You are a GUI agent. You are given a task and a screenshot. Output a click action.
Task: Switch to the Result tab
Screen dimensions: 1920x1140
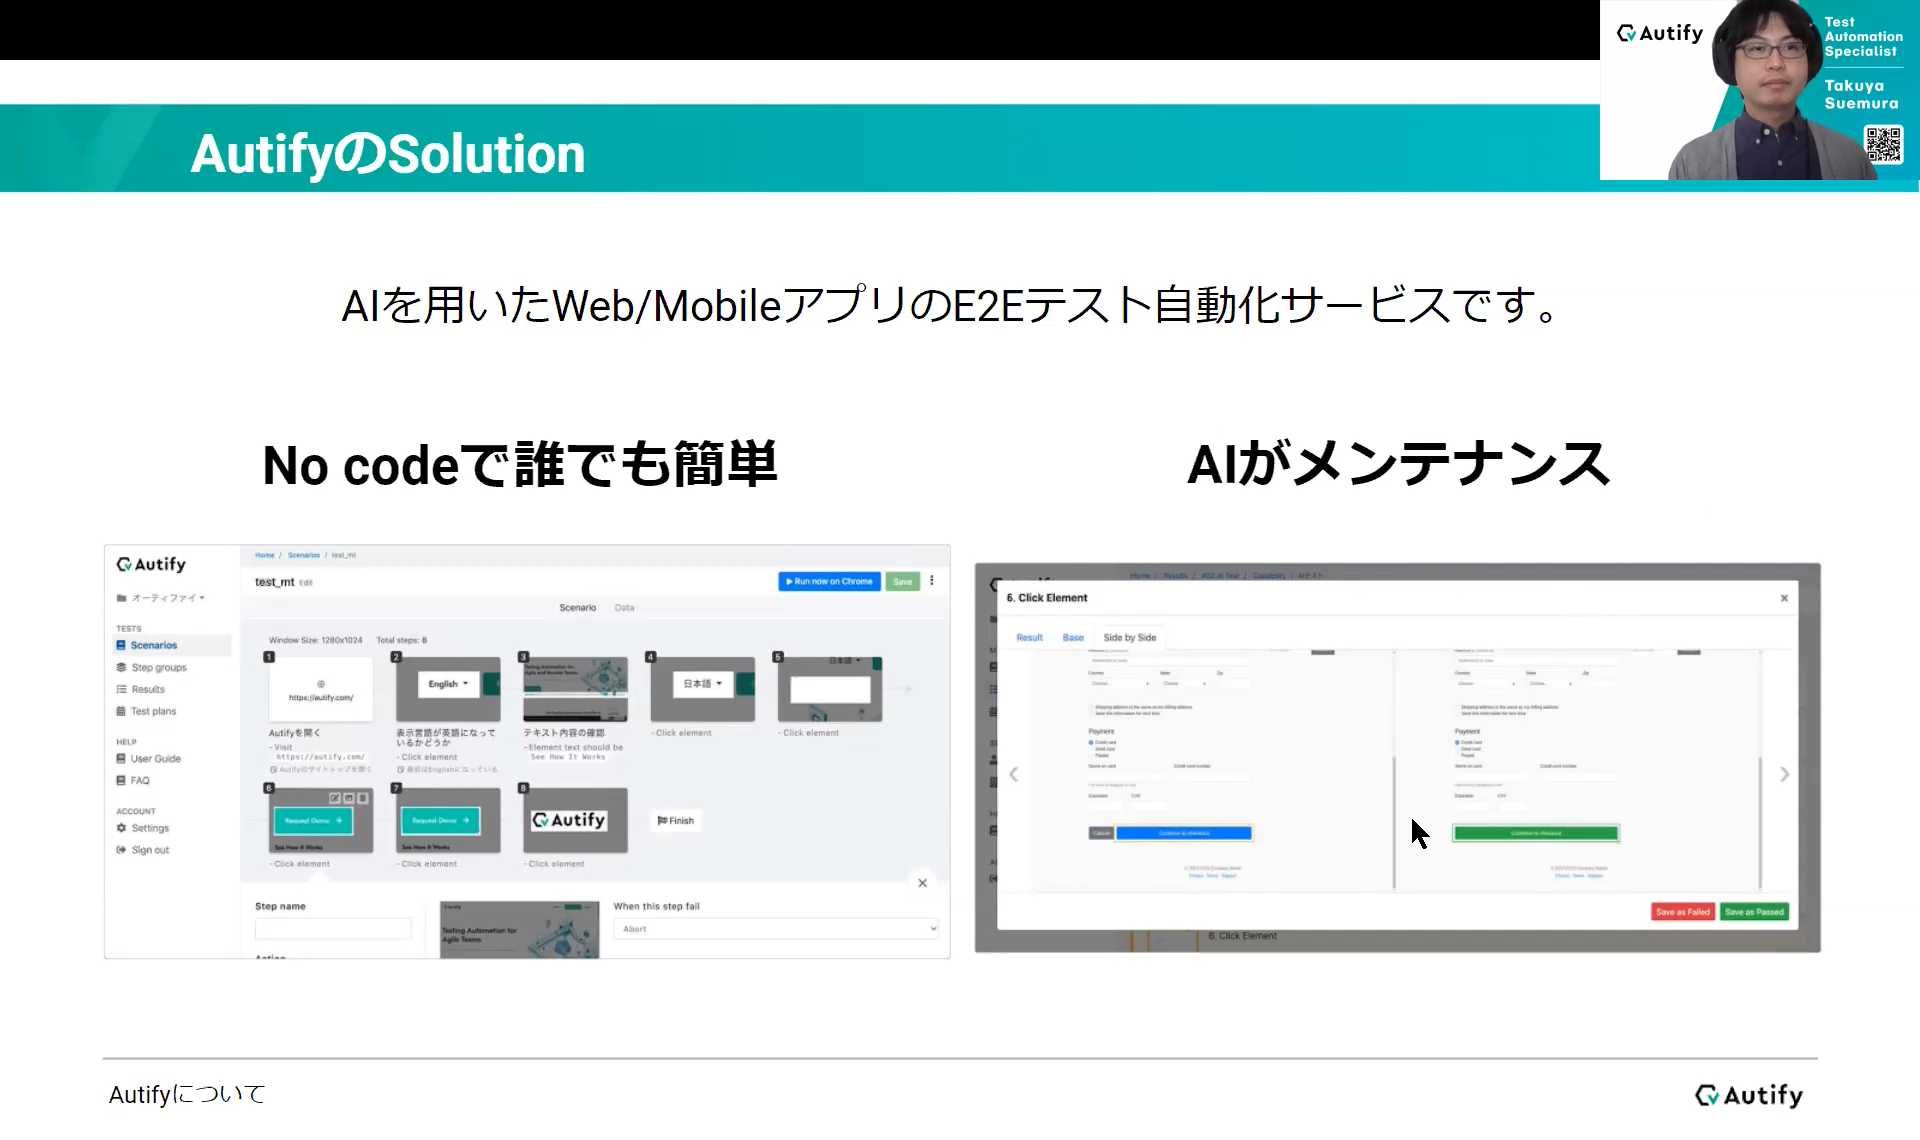(1029, 638)
